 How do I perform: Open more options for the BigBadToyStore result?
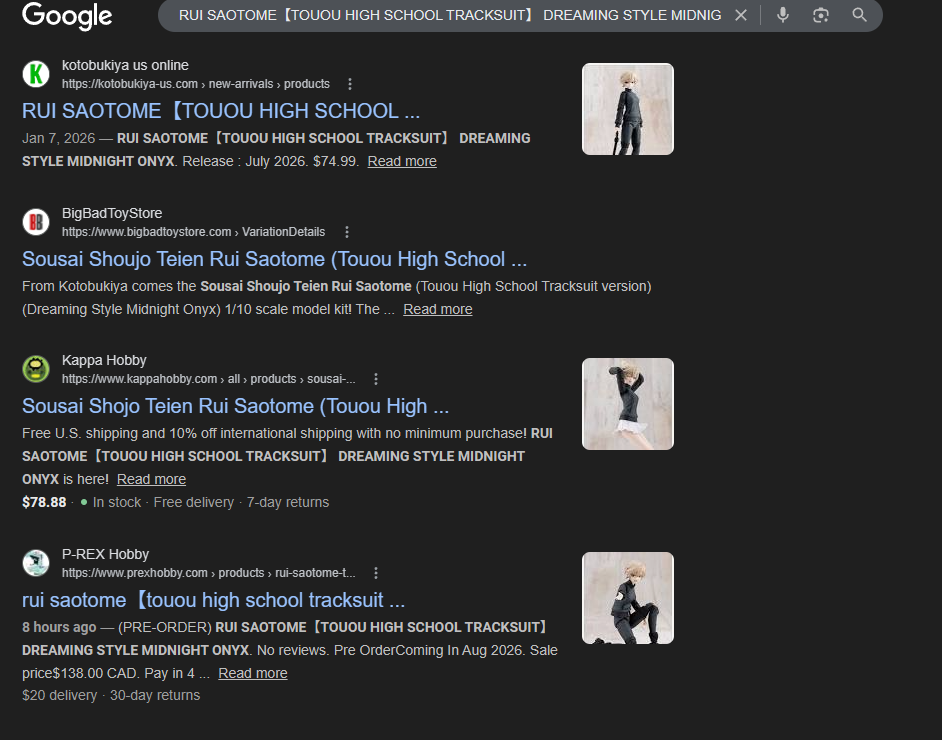[347, 232]
